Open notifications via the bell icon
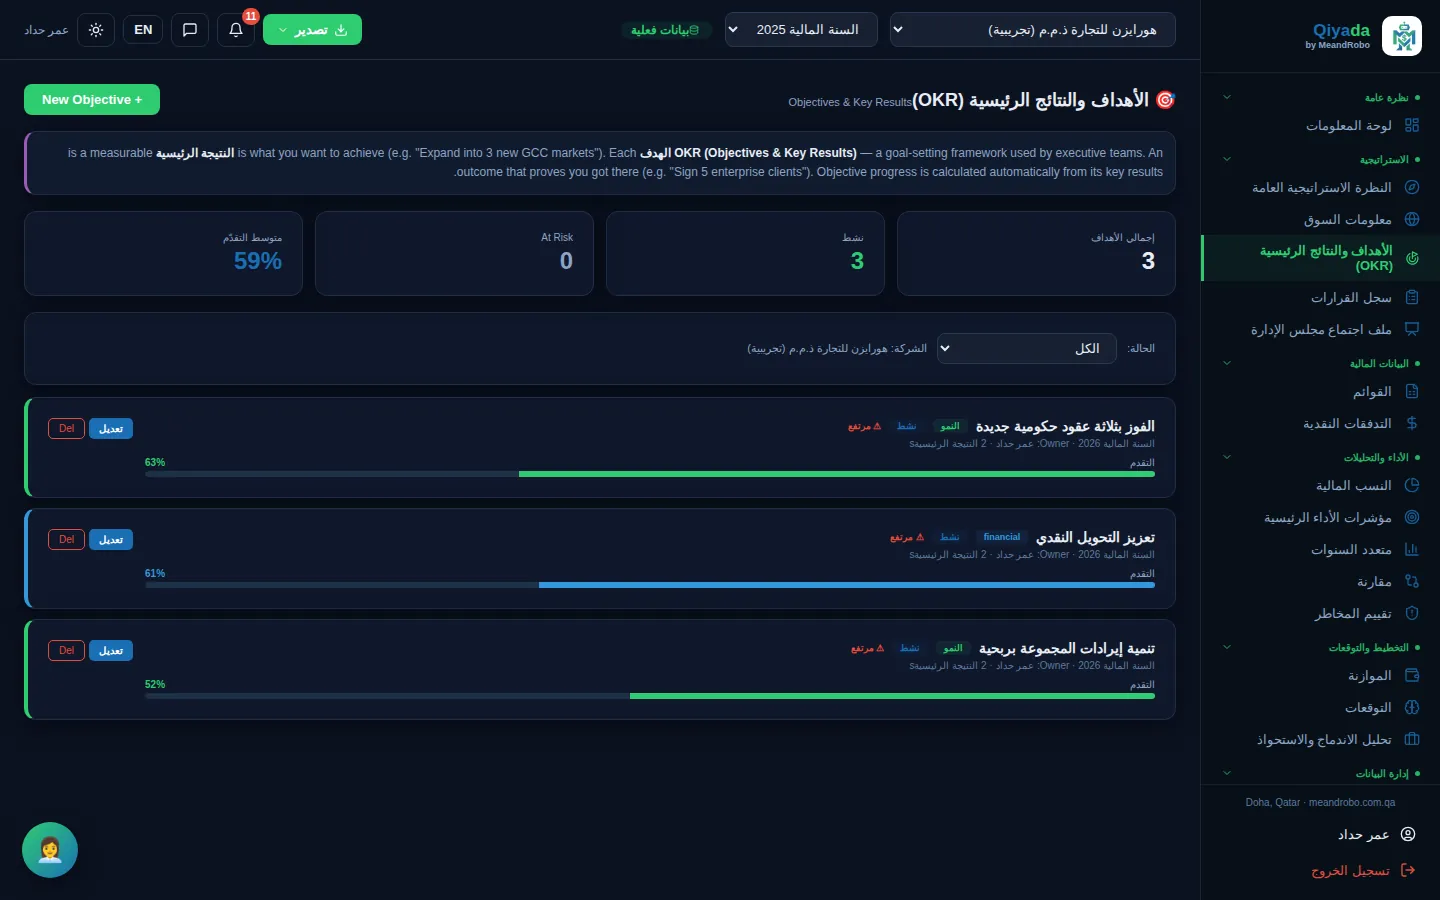 [x=236, y=30]
